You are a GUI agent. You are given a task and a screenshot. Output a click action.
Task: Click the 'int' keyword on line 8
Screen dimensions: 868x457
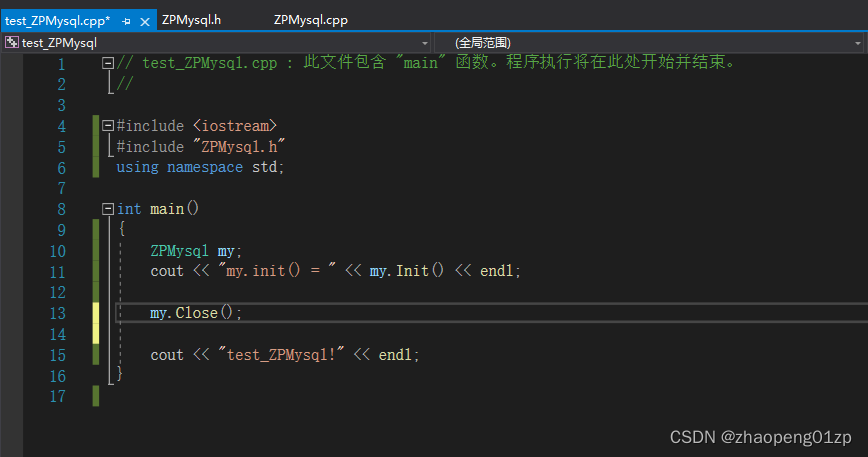(x=129, y=209)
